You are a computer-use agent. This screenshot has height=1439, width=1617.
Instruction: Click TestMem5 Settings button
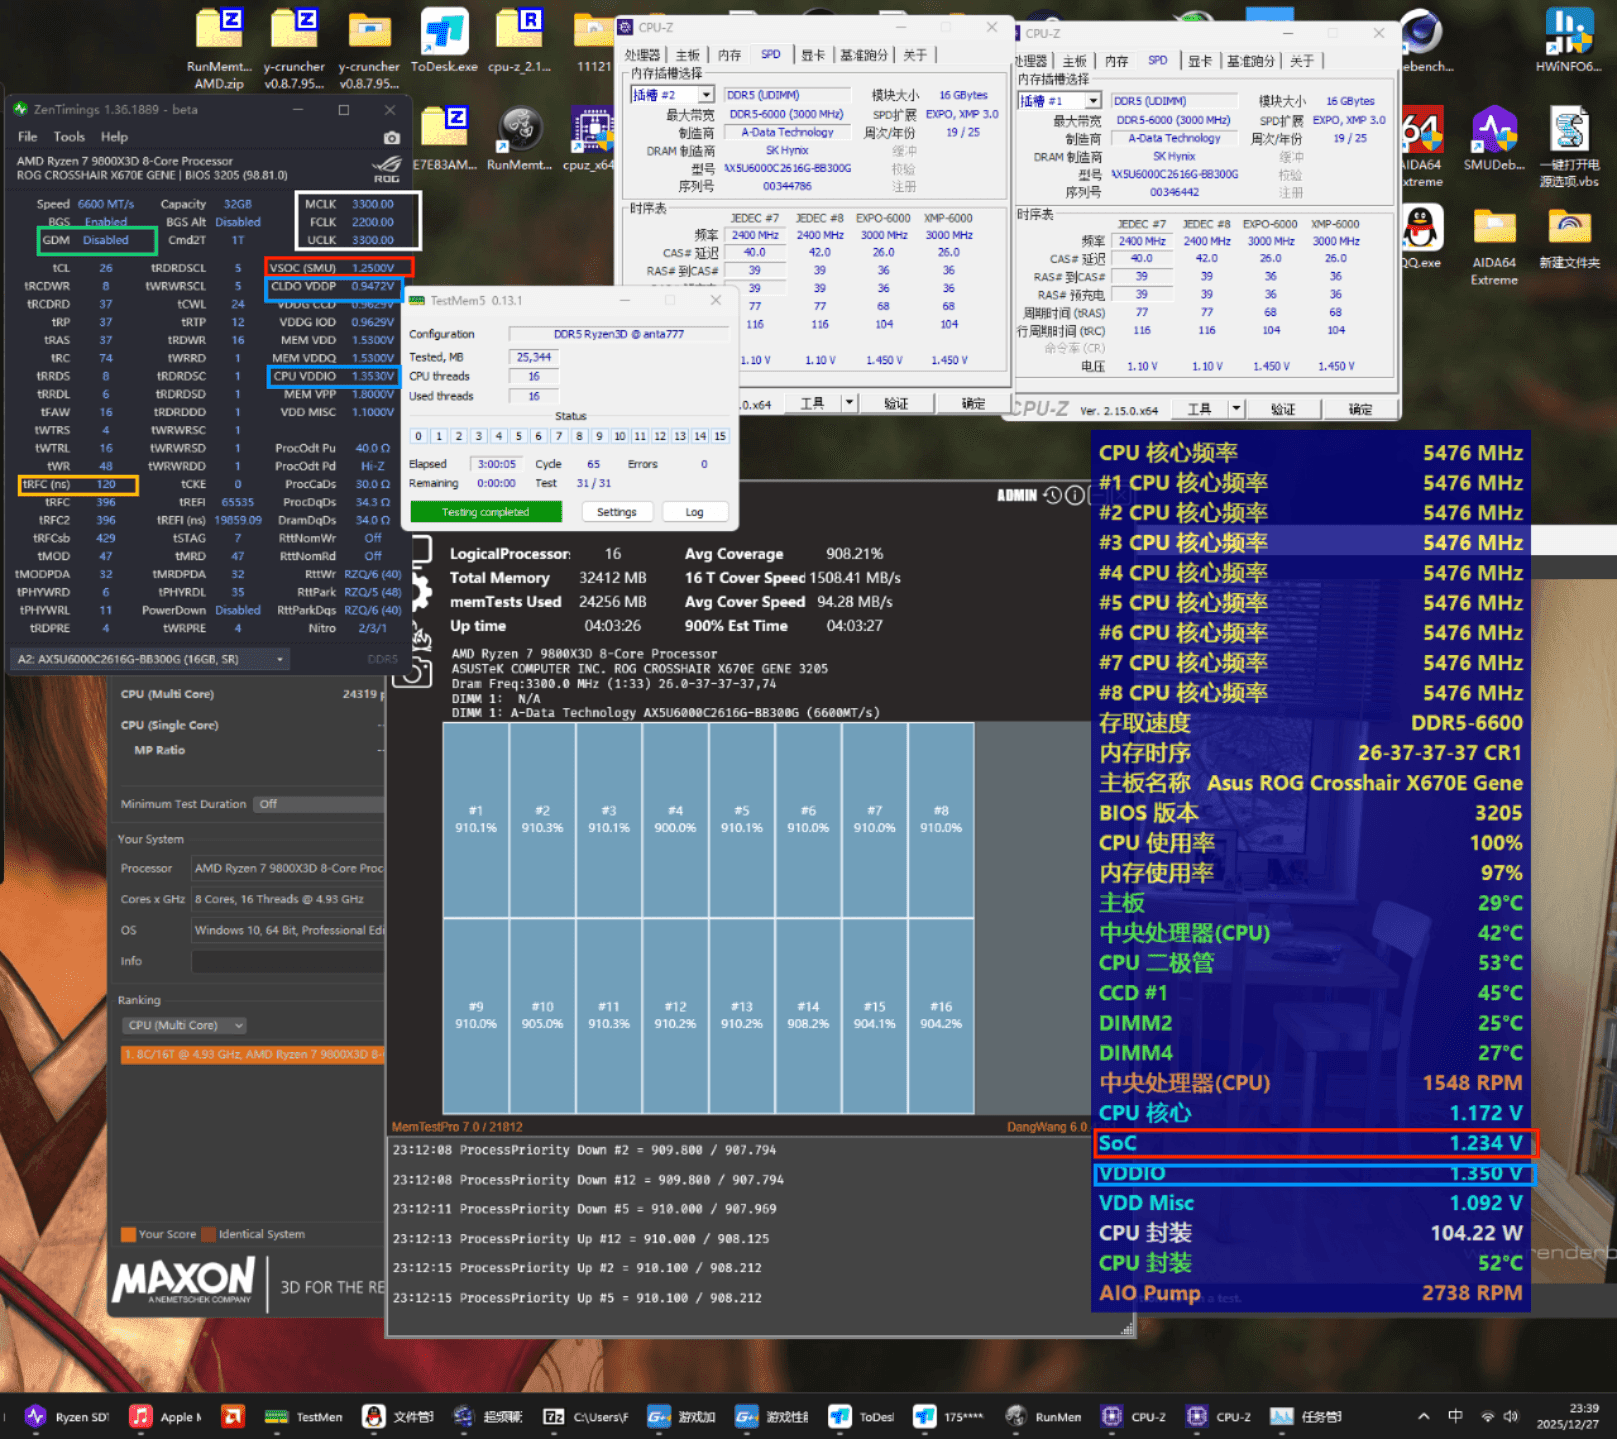point(616,512)
